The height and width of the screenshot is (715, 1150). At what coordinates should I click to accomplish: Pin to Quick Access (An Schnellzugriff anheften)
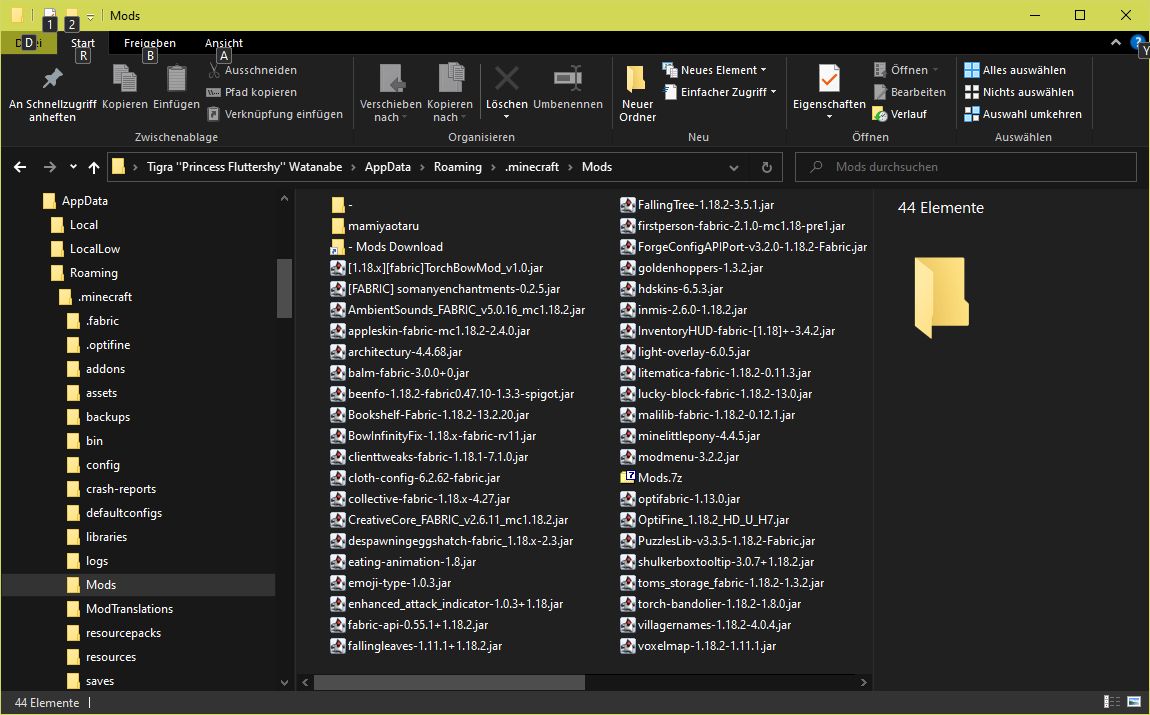pyautogui.click(x=52, y=92)
